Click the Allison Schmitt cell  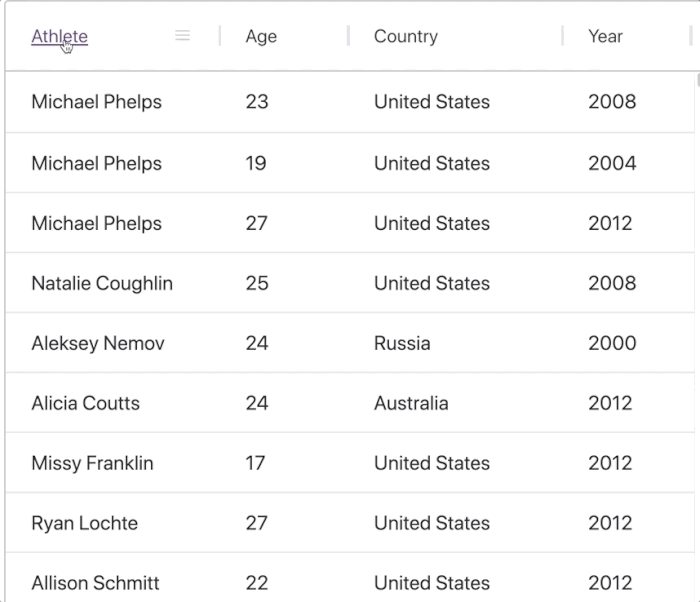tap(95, 583)
